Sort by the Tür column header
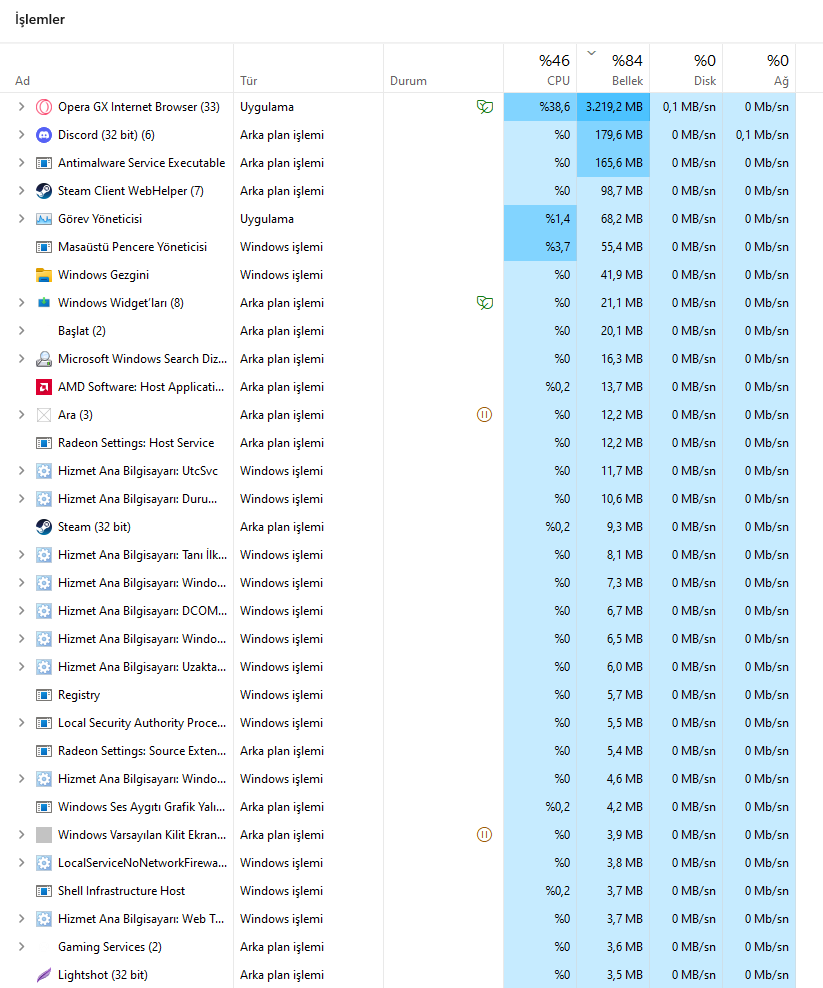 (308, 68)
